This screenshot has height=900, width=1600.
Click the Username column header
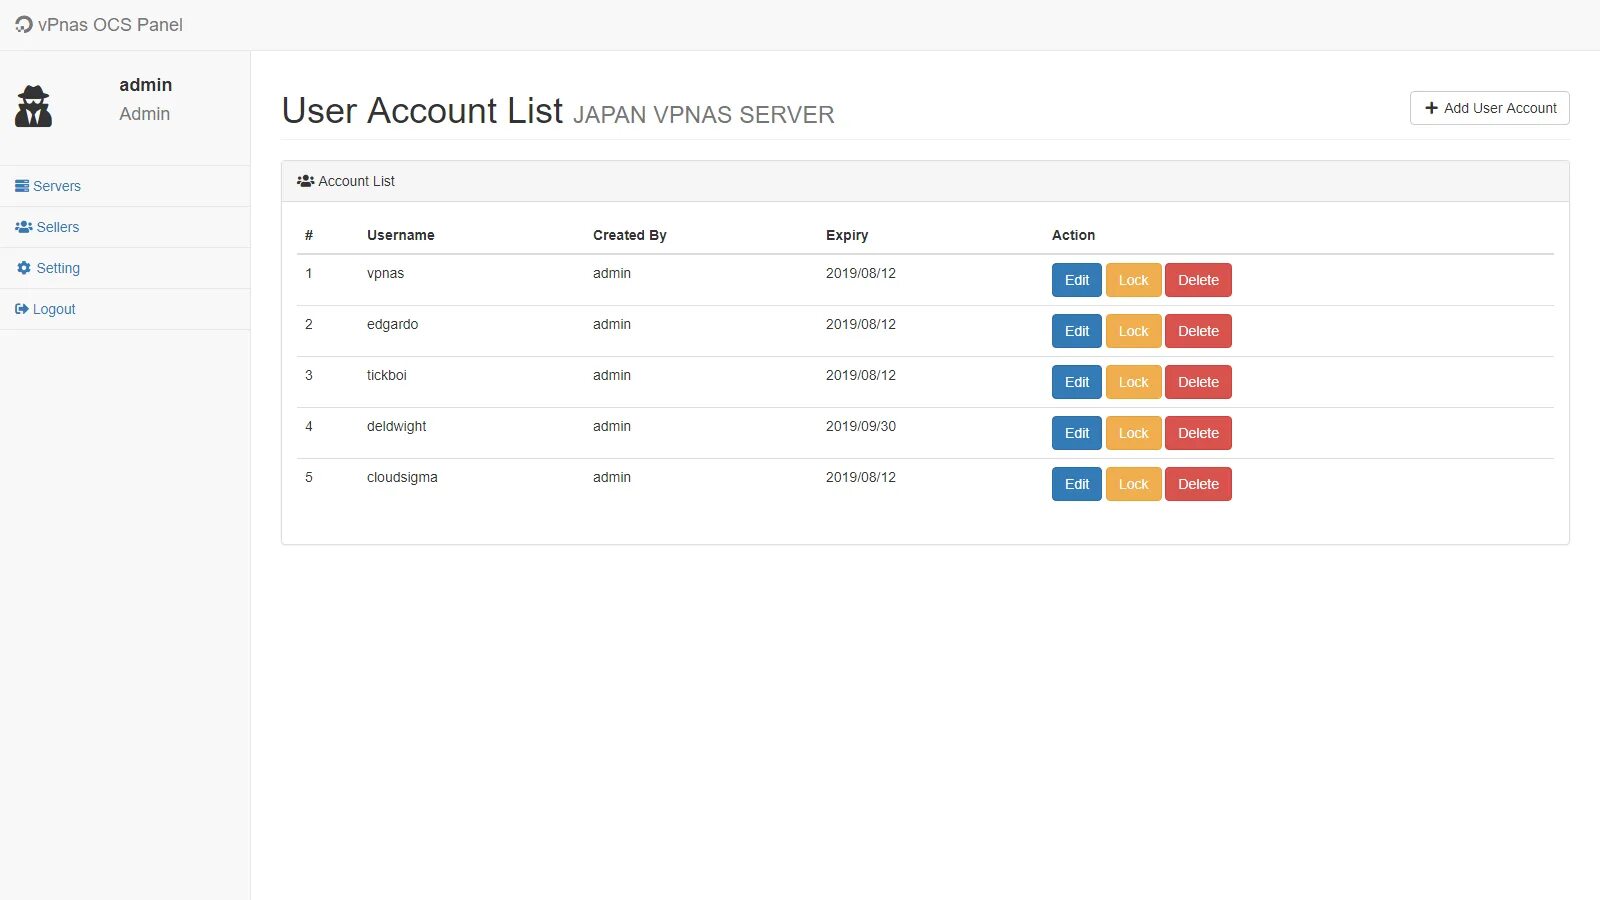400,235
